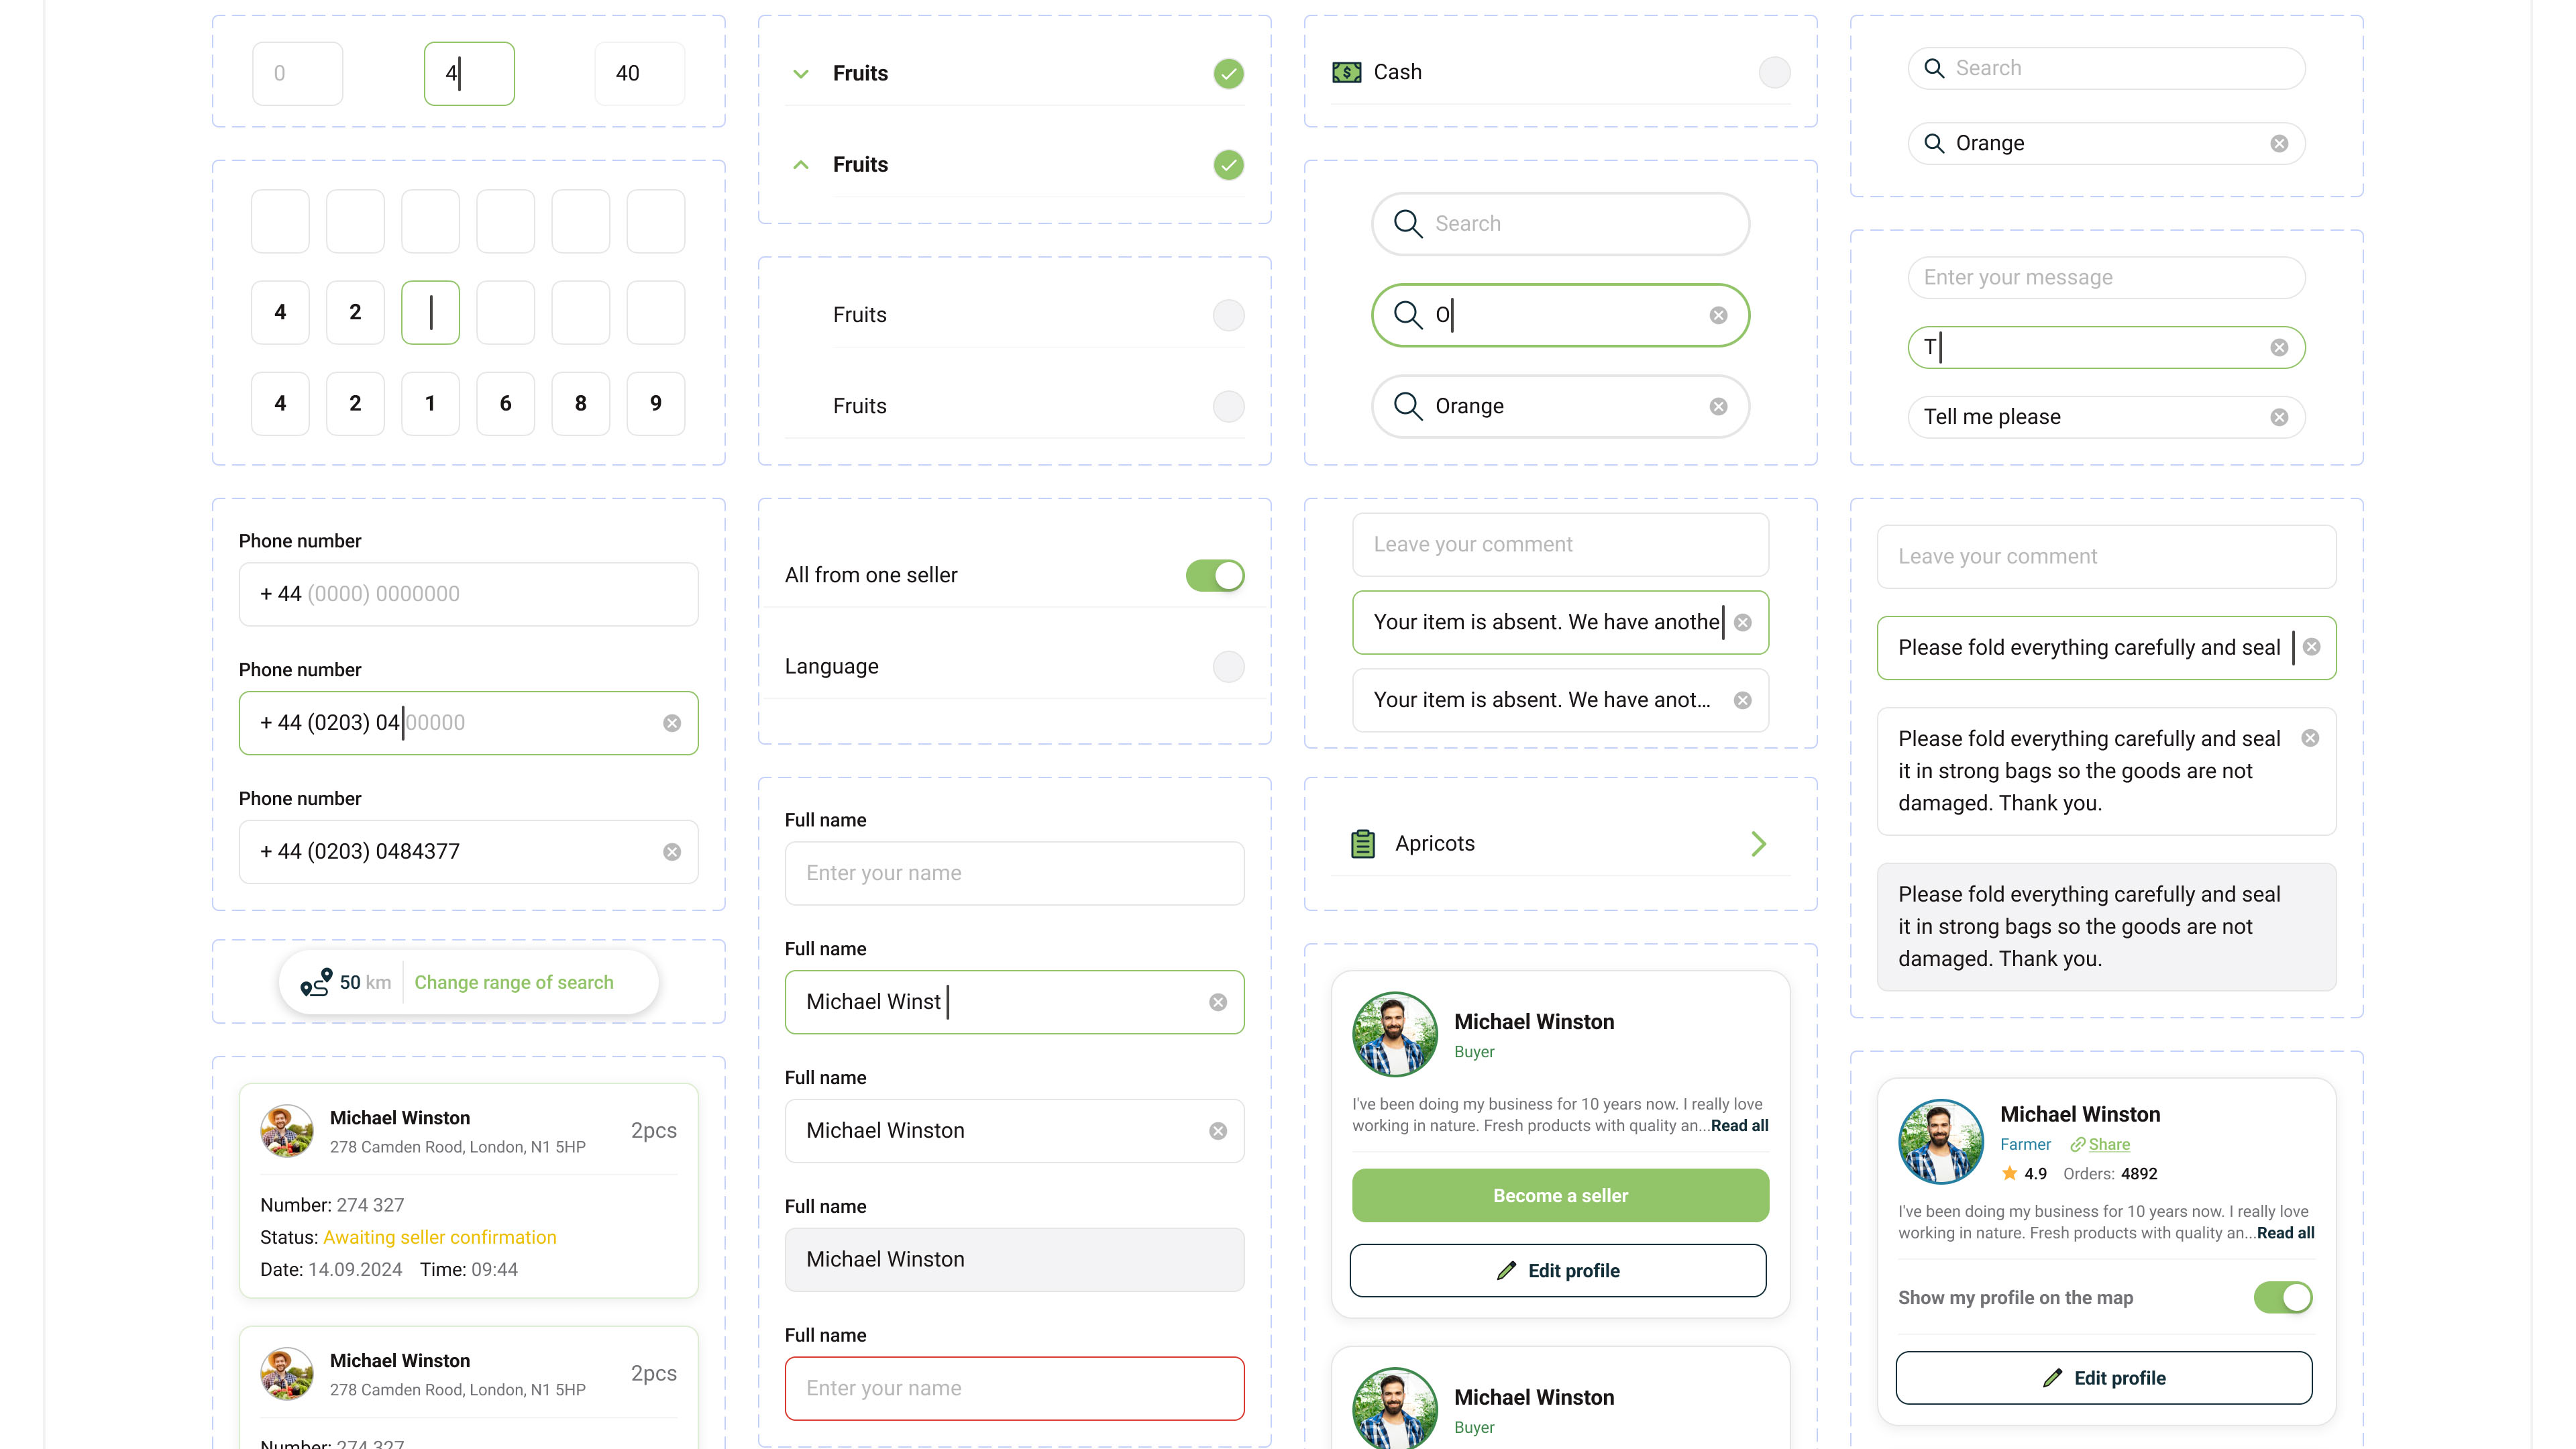Click the 'Orders: 4892' text
The height and width of the screenshot is (1449, 2576).
point(2110,1173)
